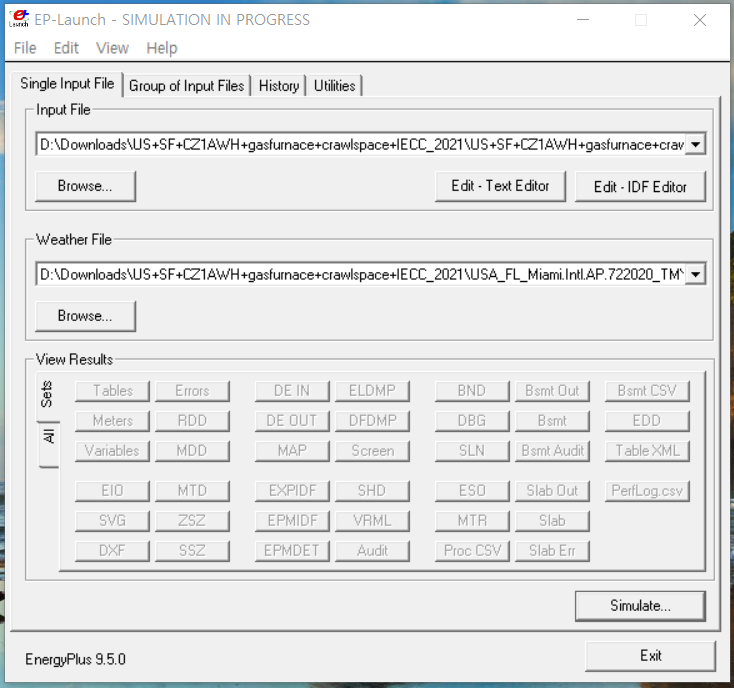Viewport: 734px width, 688px height.
Task: Switch to Group of Input Files tab
Action: pos(186,86)
